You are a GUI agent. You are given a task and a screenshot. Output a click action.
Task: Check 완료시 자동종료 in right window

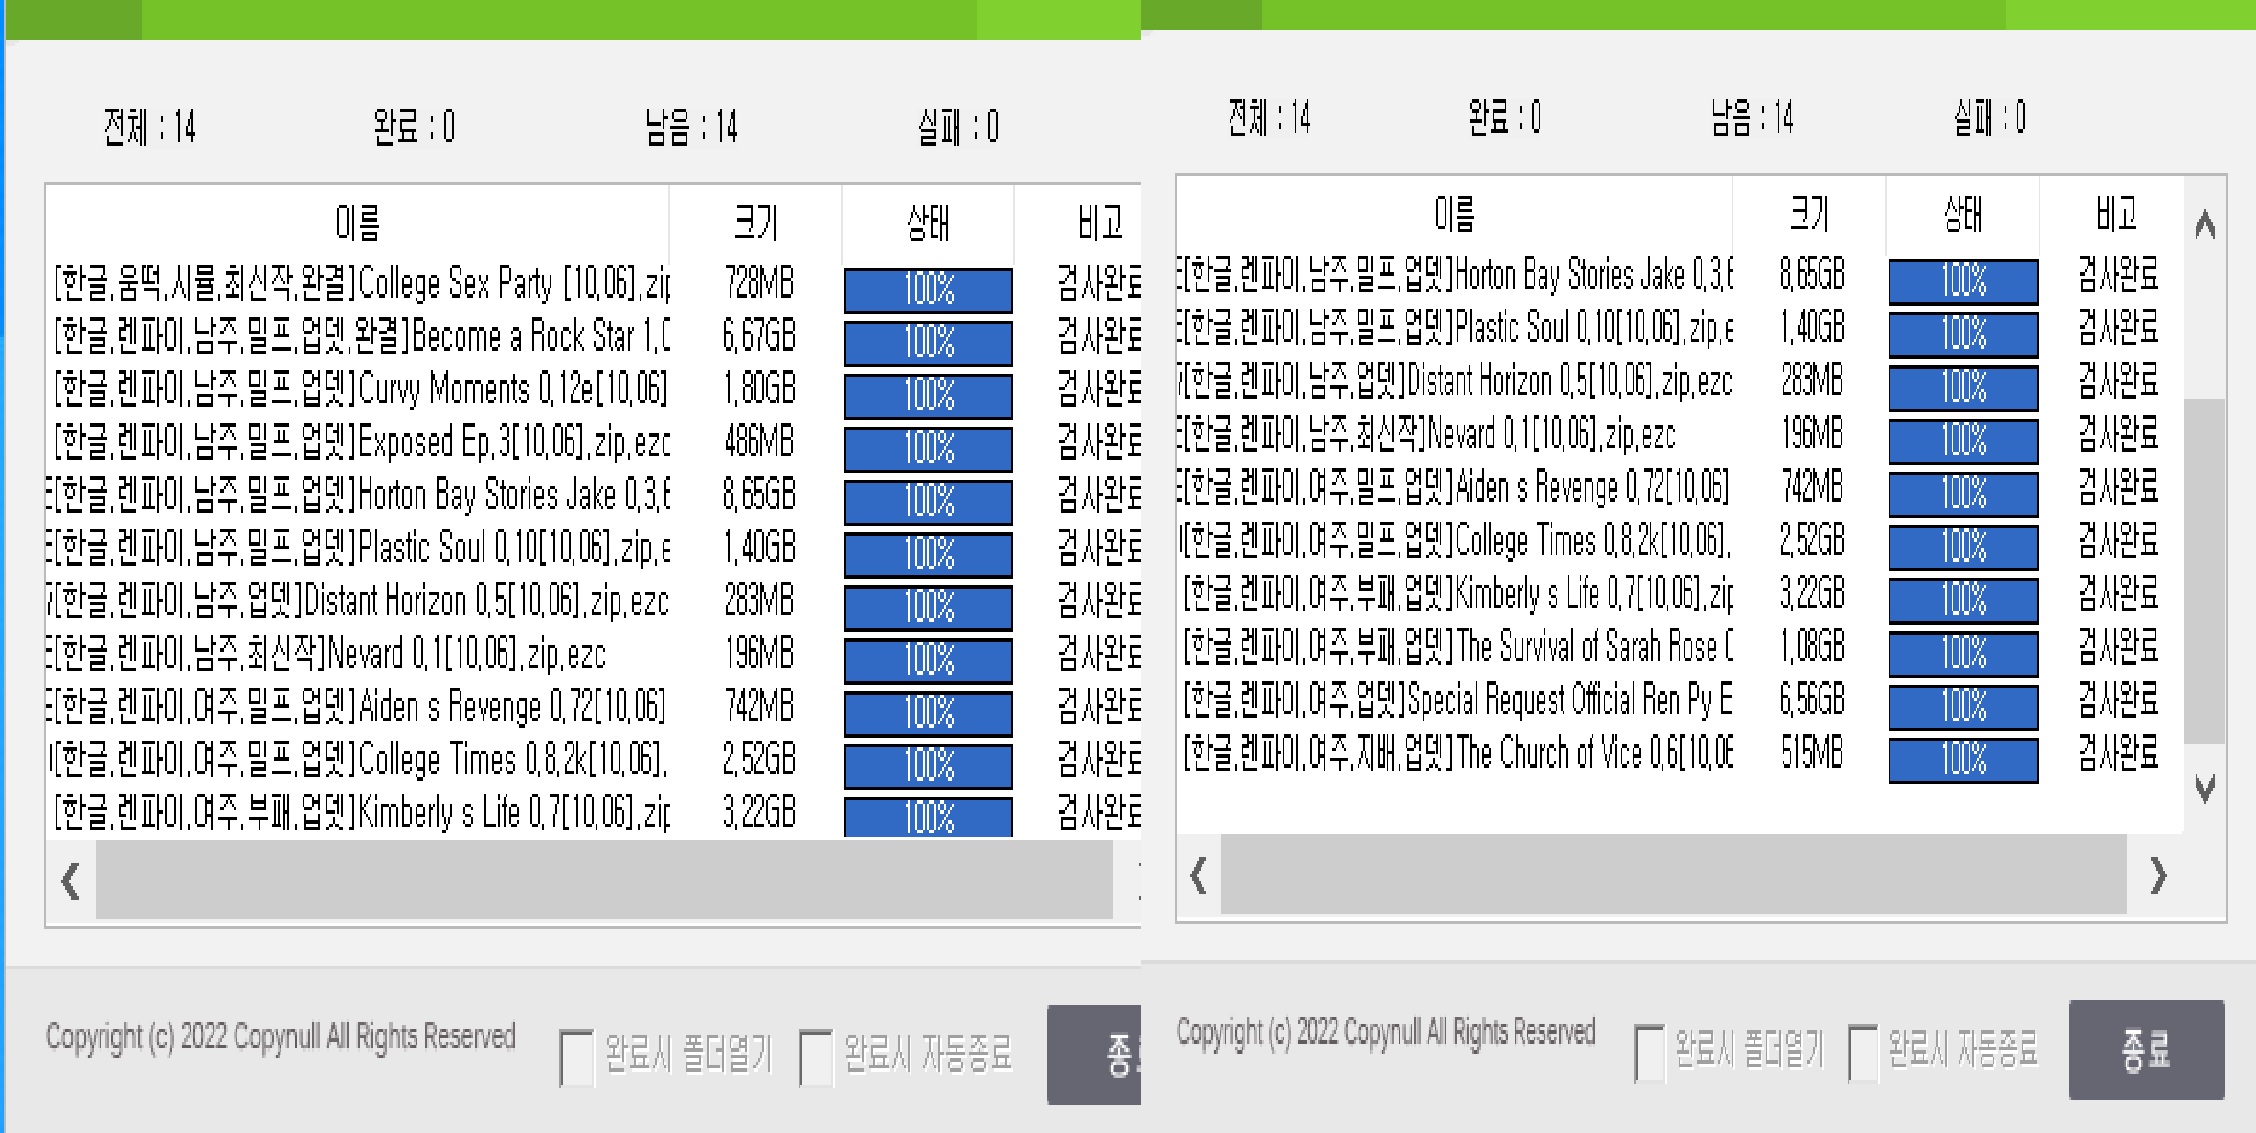pyautogui.click(x=1863, y=1052)
